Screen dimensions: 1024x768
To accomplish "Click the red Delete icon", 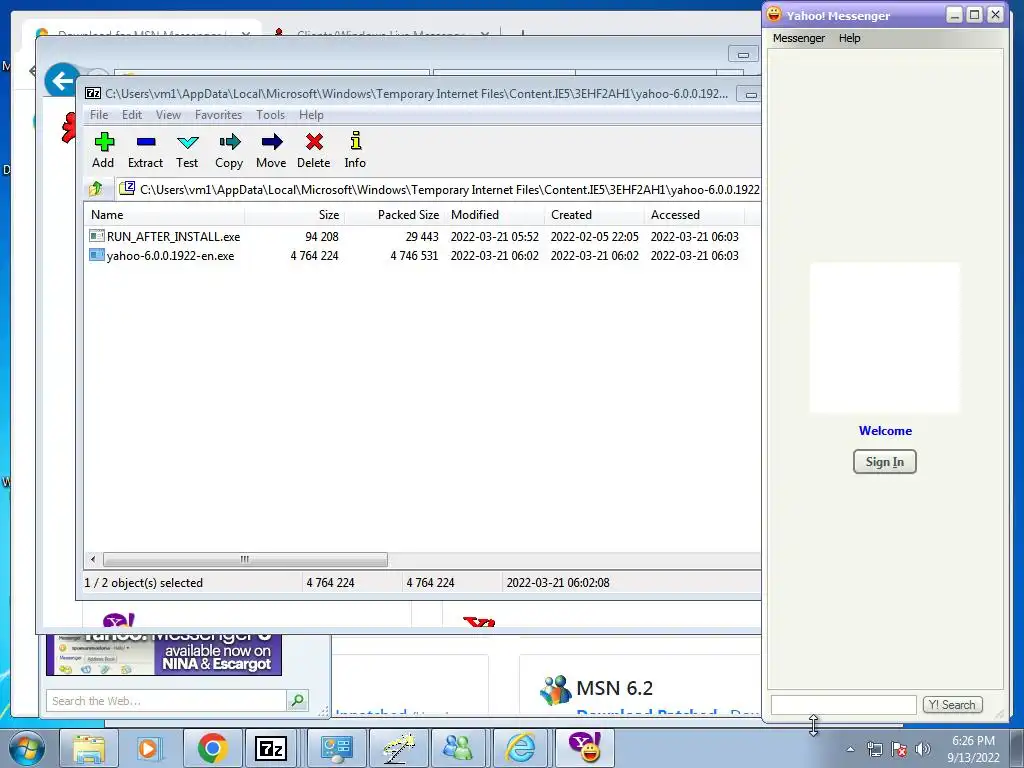I will [x=313, y=150].
